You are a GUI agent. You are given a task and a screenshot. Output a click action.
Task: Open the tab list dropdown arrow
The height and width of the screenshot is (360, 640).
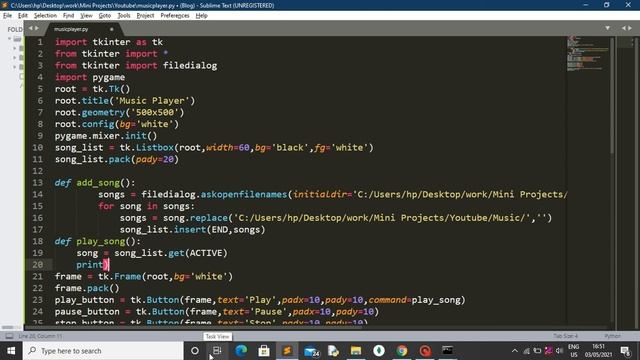point(607,28)
